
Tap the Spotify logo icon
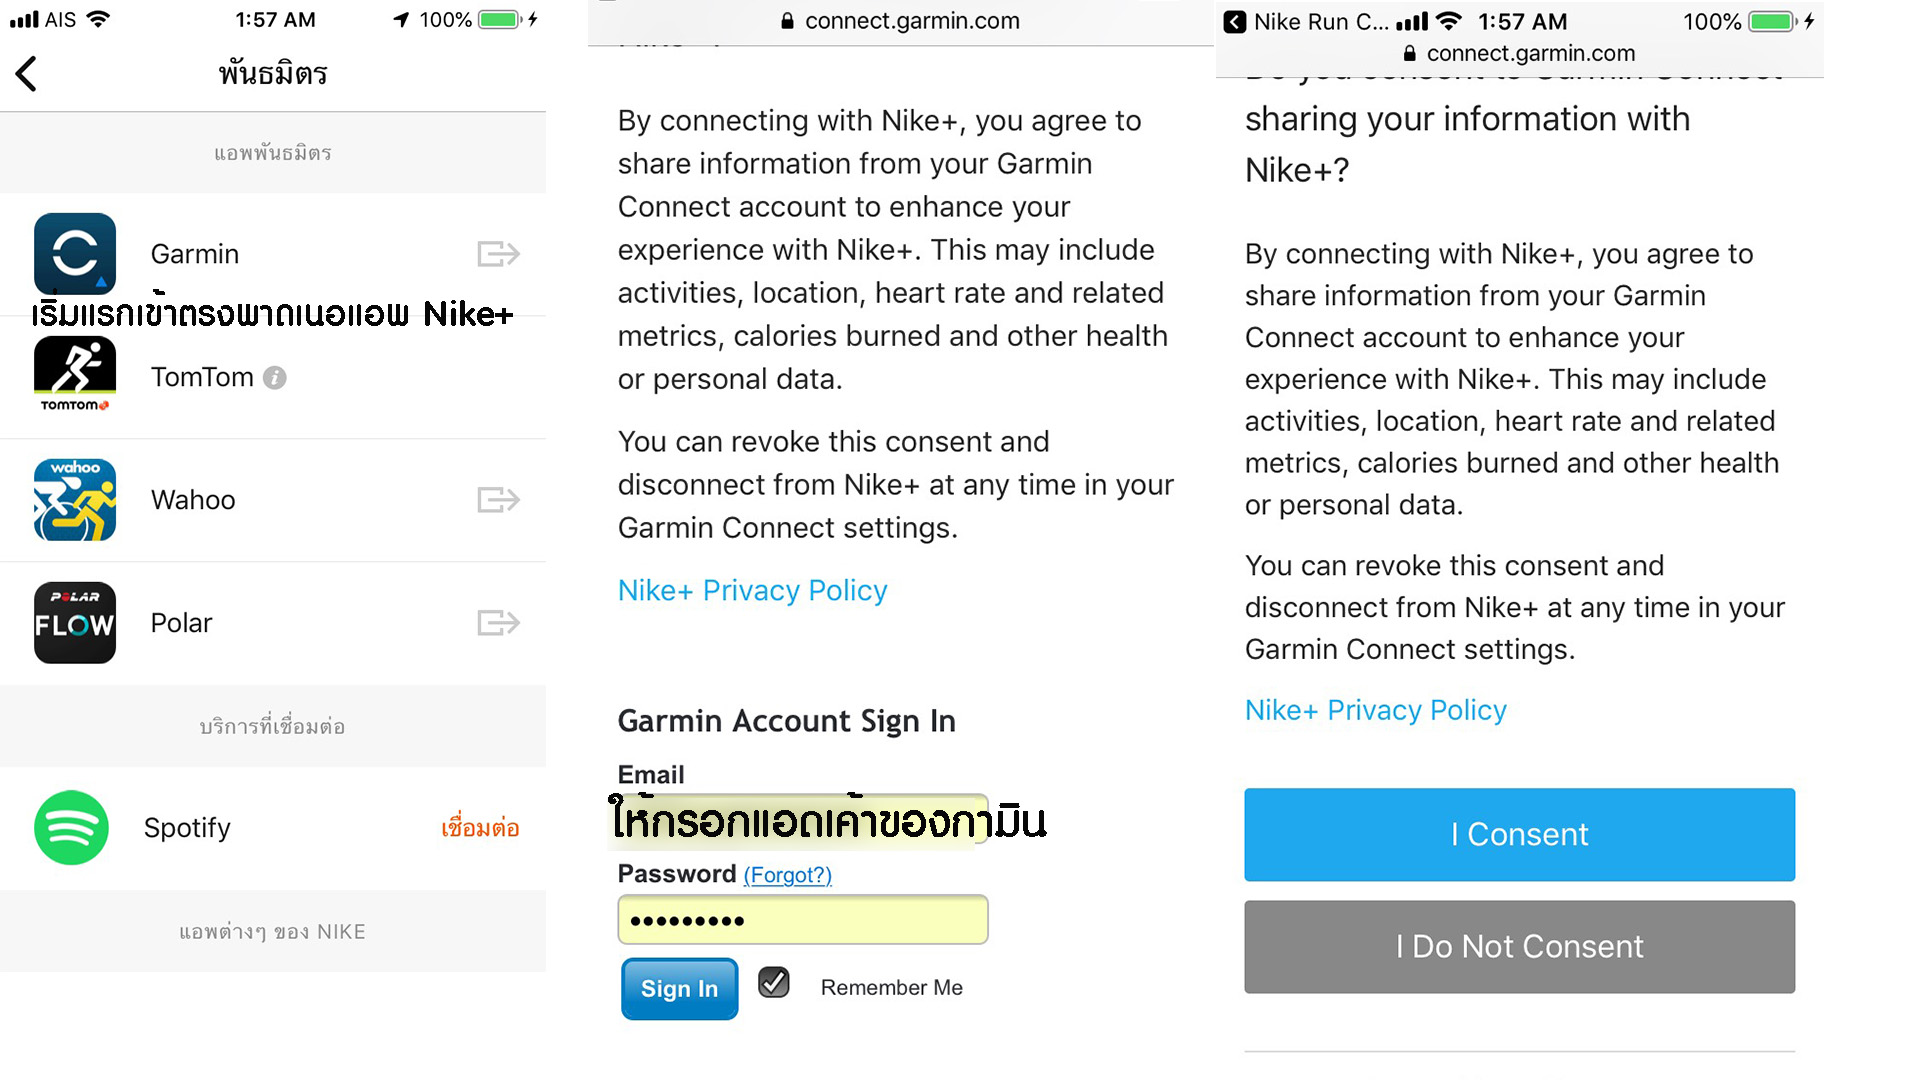pos(71,828)
